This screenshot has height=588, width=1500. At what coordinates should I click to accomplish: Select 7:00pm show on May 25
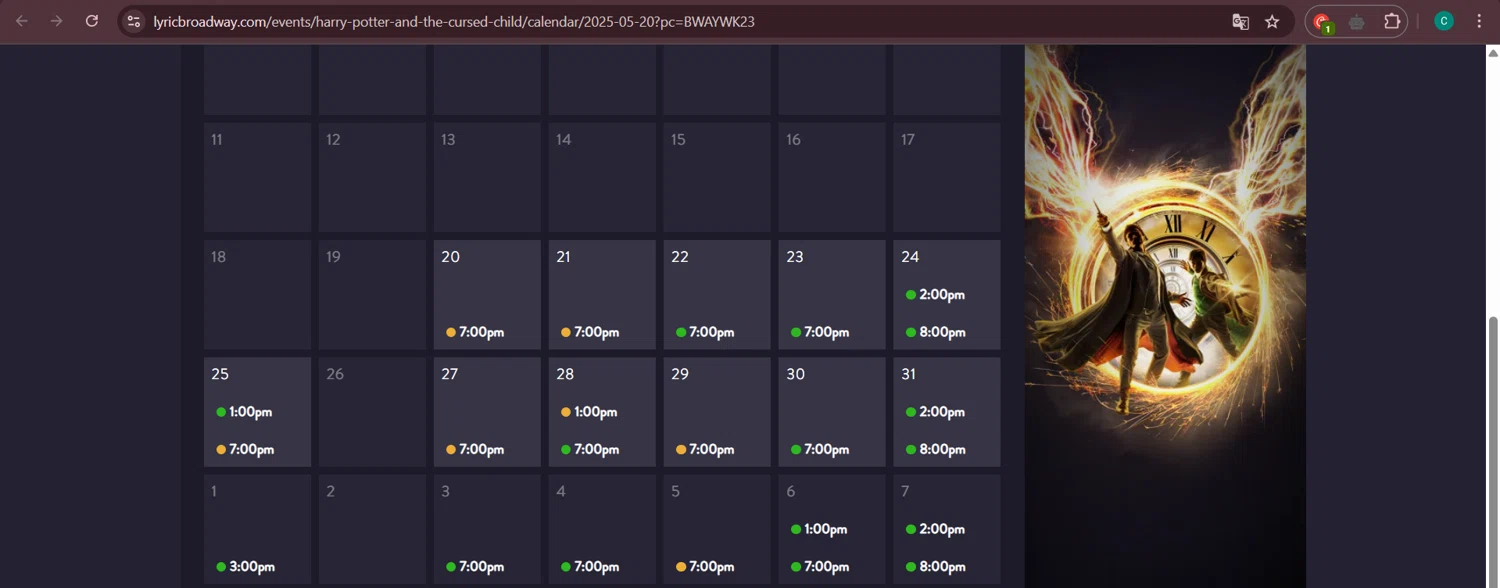[x=245, y=449]
